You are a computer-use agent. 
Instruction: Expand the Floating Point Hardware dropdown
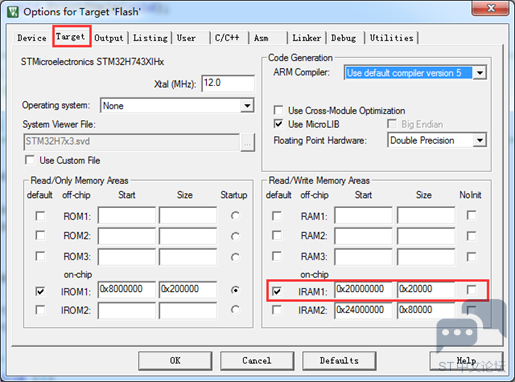pos(480,140)
